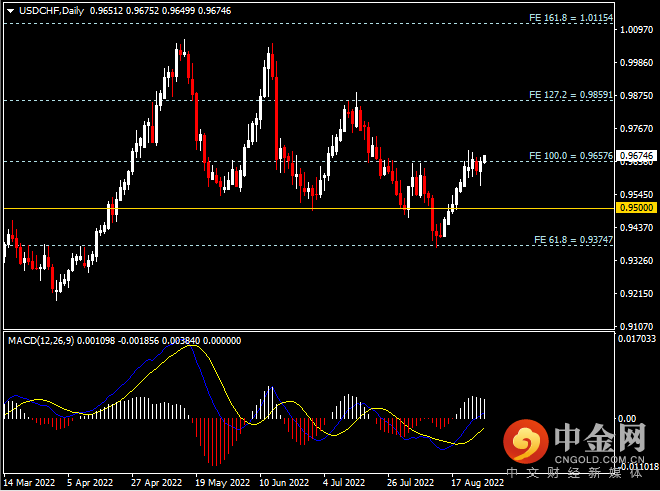
Task: Click the 26 Jul 2022 date label
Action: pos(410,483)
